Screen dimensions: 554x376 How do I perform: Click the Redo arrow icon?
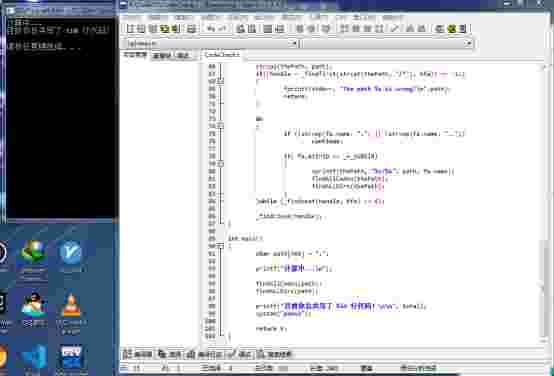[x=223, y=29]
